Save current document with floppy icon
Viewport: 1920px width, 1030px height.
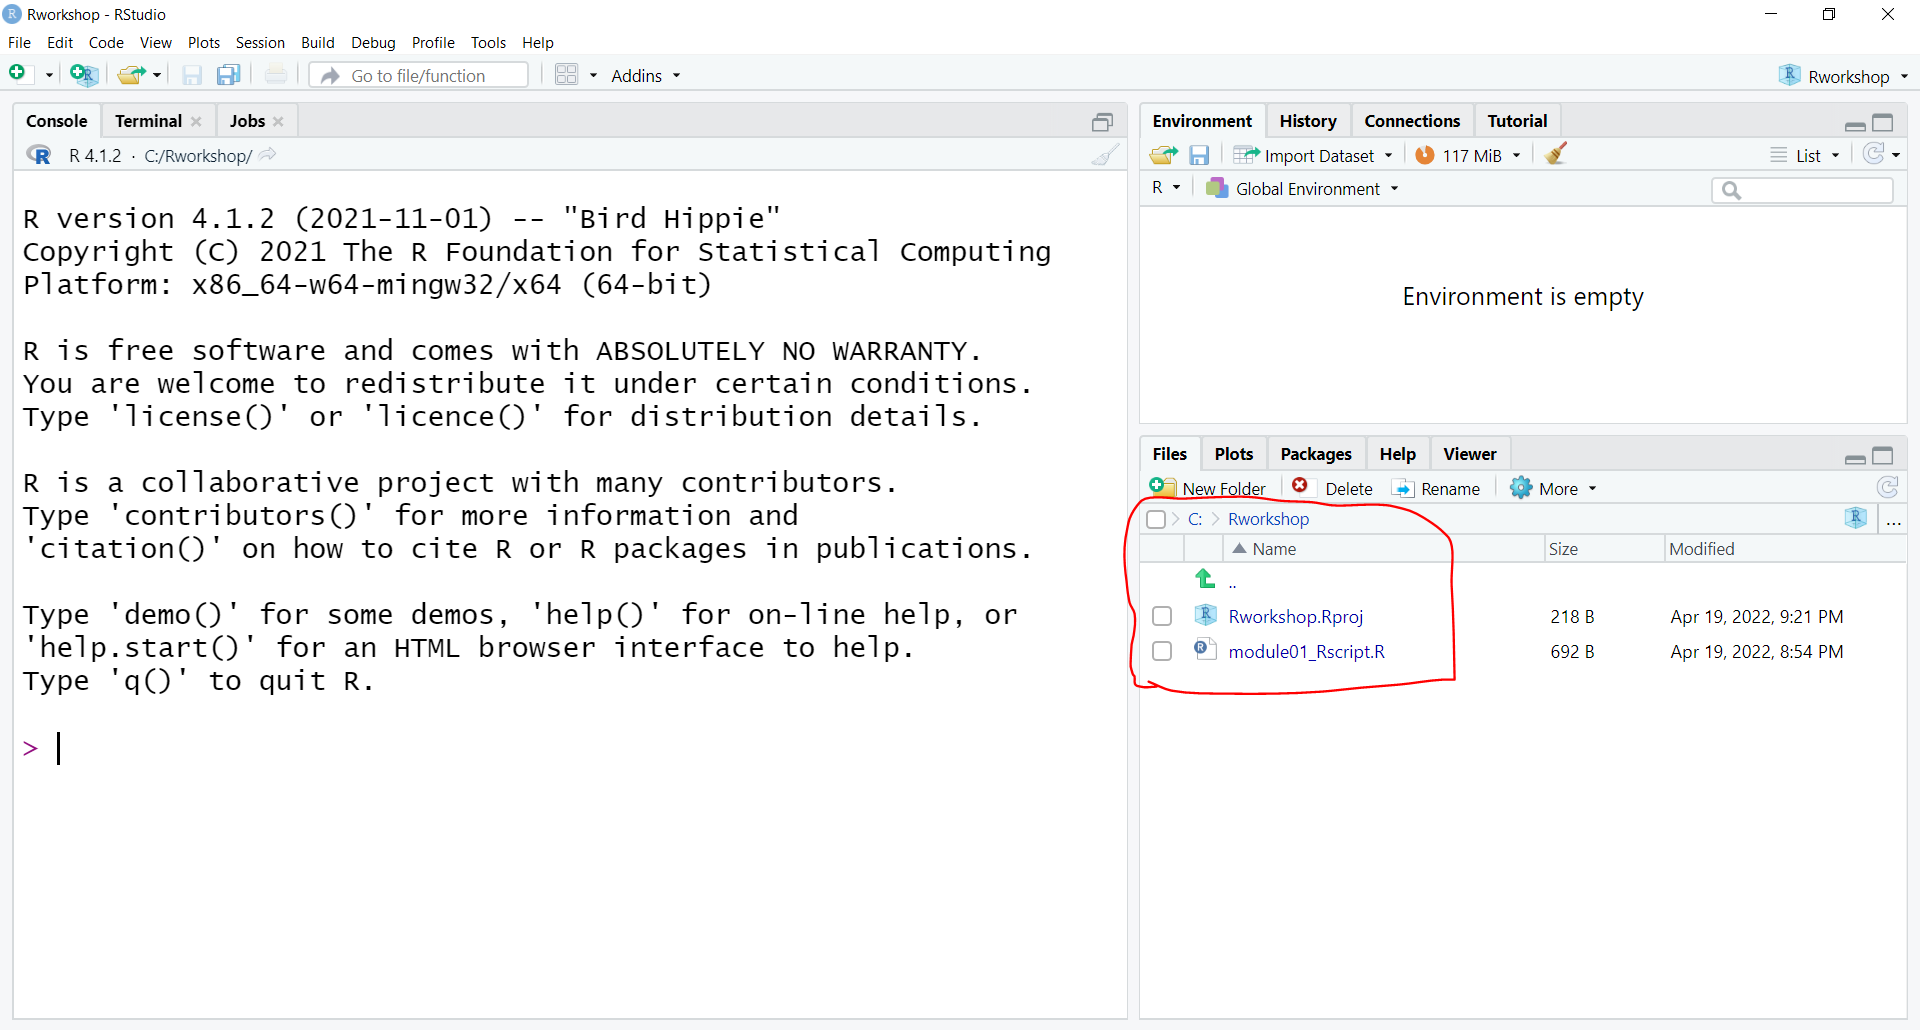click(192, 75)
